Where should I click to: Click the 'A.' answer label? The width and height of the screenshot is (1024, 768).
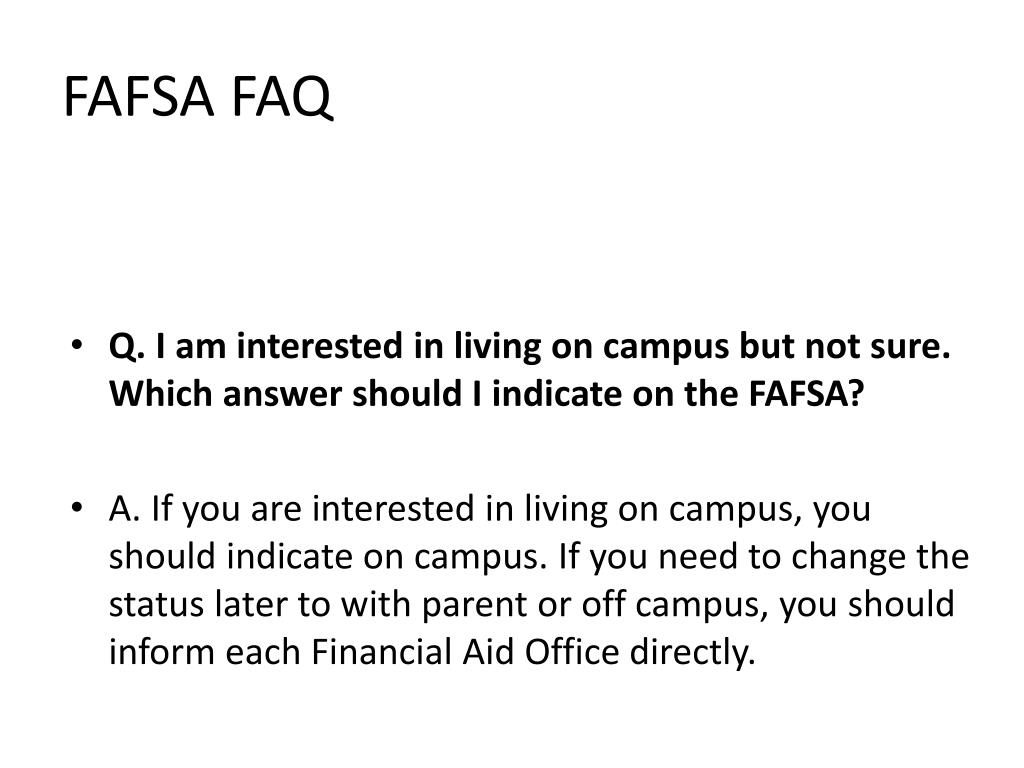pyautogui.click(x=126, y=509)
